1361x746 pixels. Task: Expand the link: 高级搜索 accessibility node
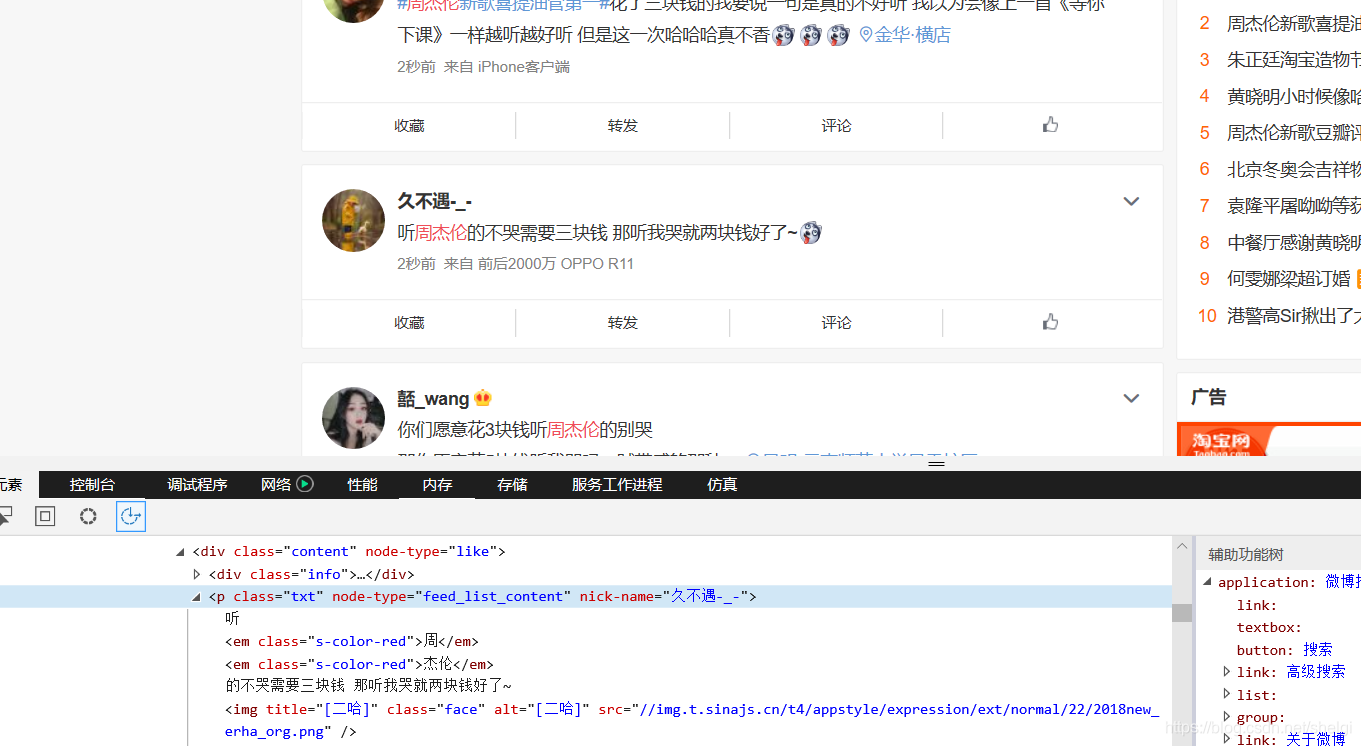tap(1227, 671)
